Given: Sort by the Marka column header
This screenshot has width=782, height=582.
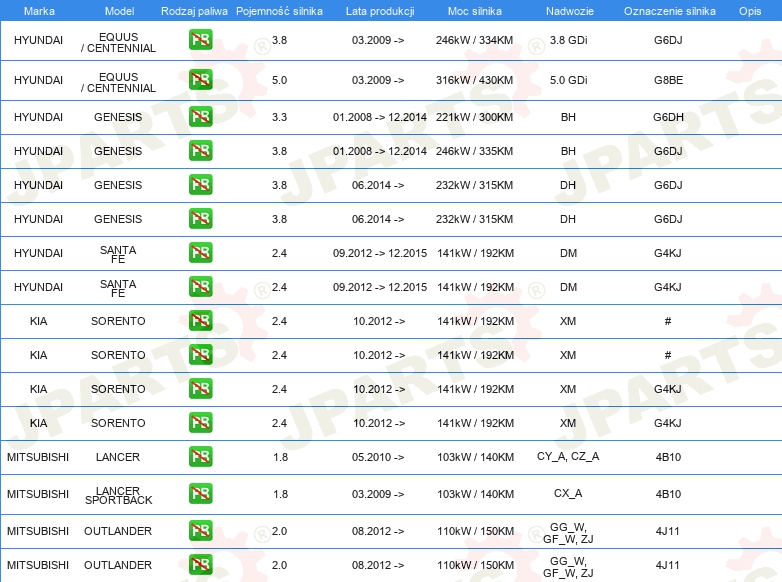Looking at the screenshot, I should pos(38,11).
